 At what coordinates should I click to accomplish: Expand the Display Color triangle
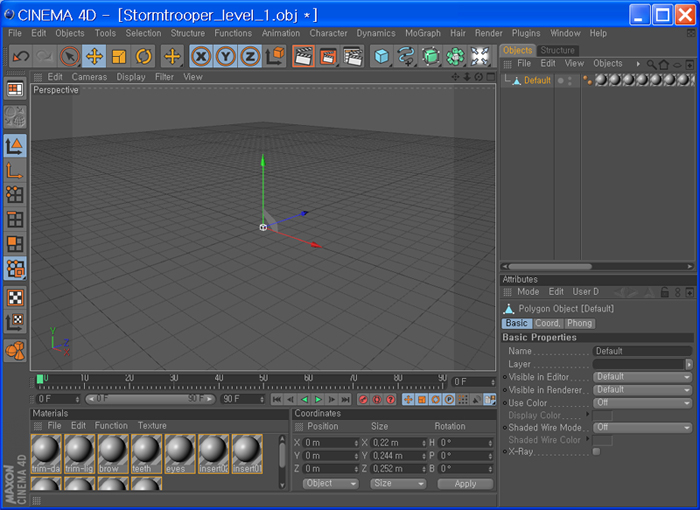click(x=588, y=414)
